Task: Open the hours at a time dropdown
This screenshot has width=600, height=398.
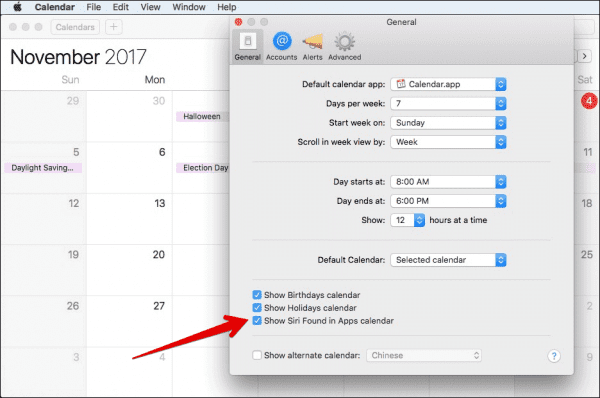Action: (x=408, y=220)
